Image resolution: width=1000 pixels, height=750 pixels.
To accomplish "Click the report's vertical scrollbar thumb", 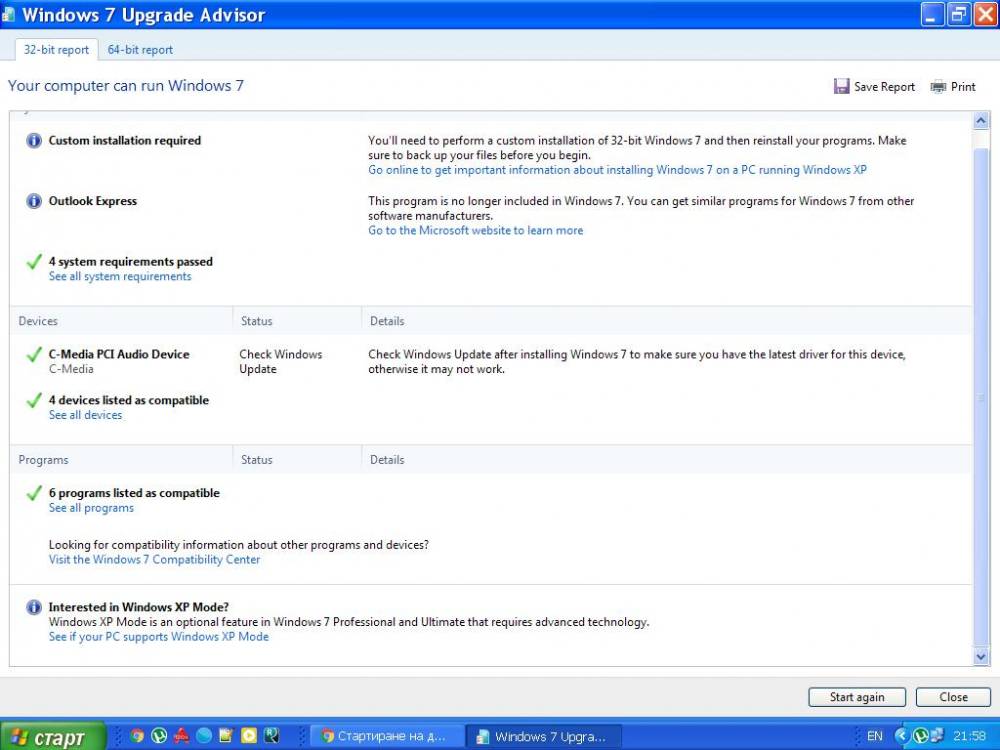I will (981, 397).
